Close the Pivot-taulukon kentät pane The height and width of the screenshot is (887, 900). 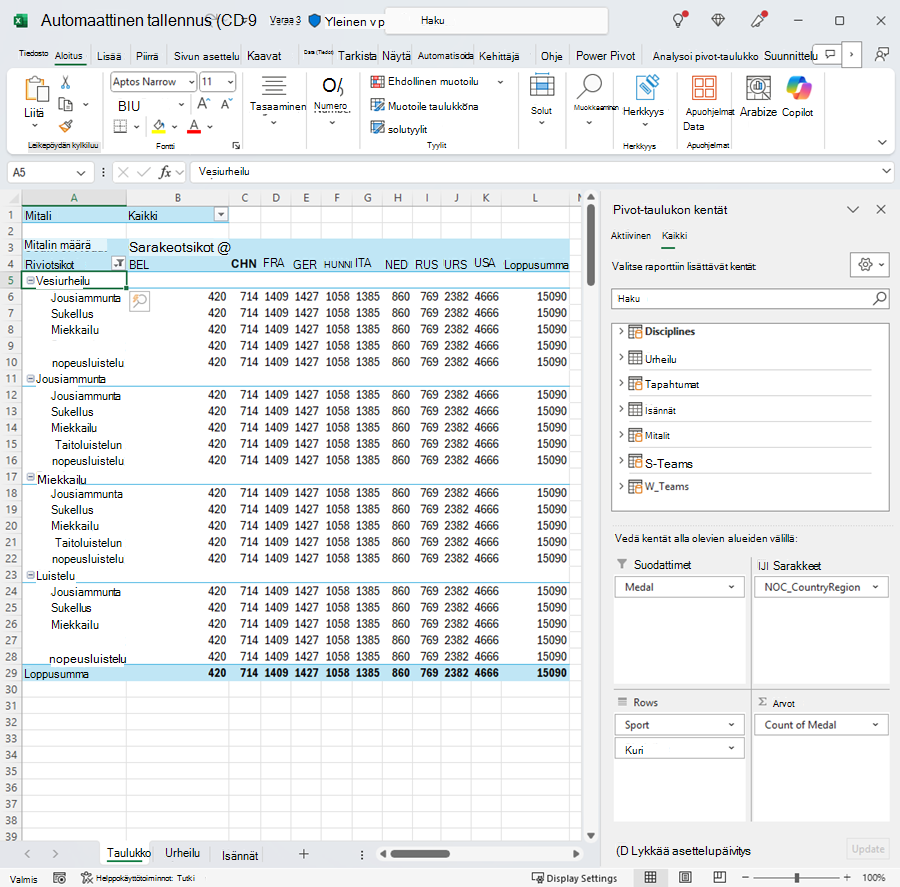tap(881, 210)
